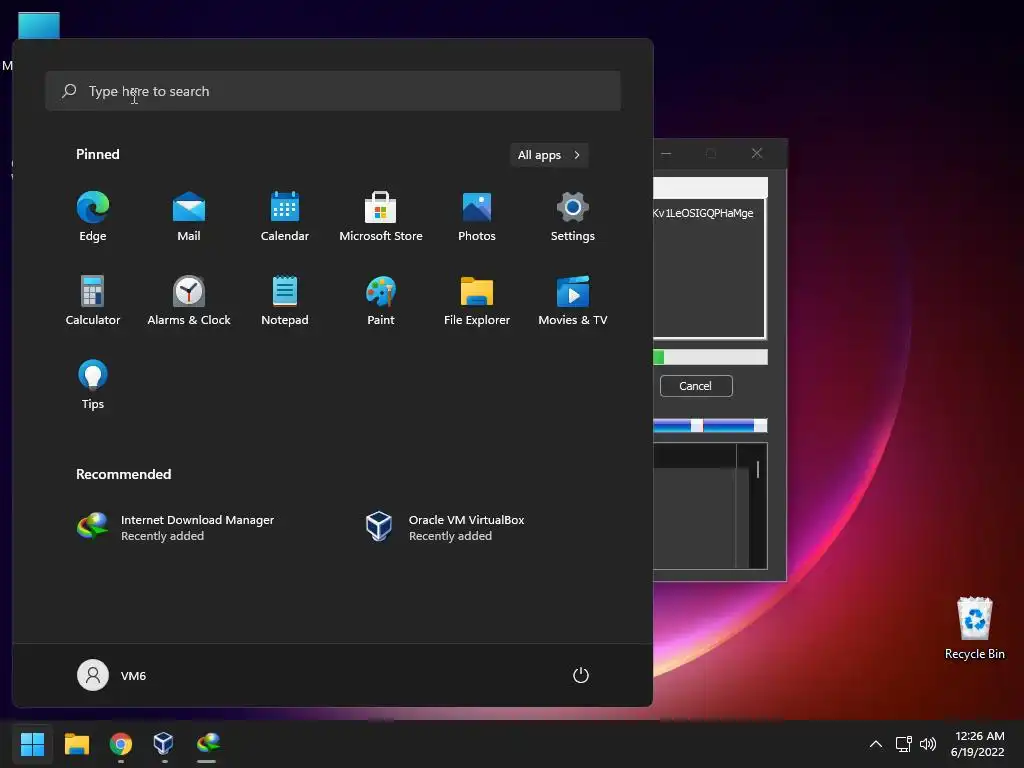This screenshot has height=768, width=1024.
Task: Open Google Chrome from taskbar
Action: tap(121, 743)
